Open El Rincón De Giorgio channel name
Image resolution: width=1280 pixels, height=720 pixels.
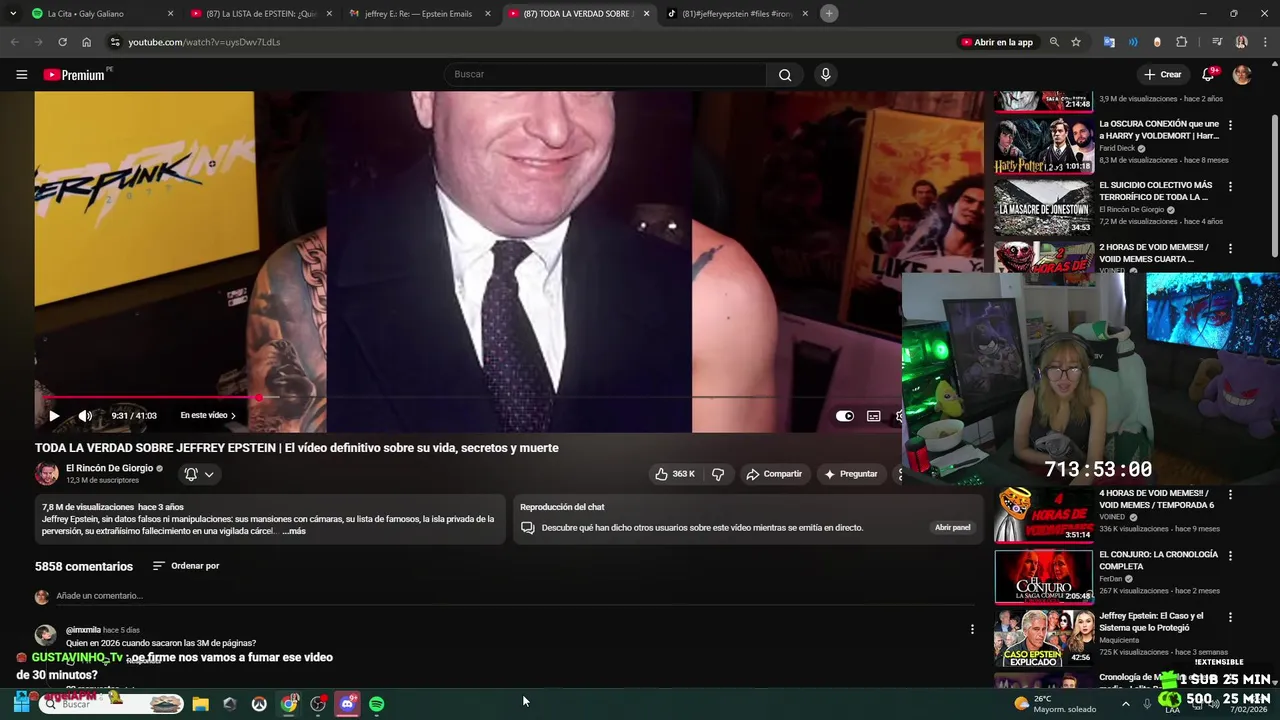point(109,468)
